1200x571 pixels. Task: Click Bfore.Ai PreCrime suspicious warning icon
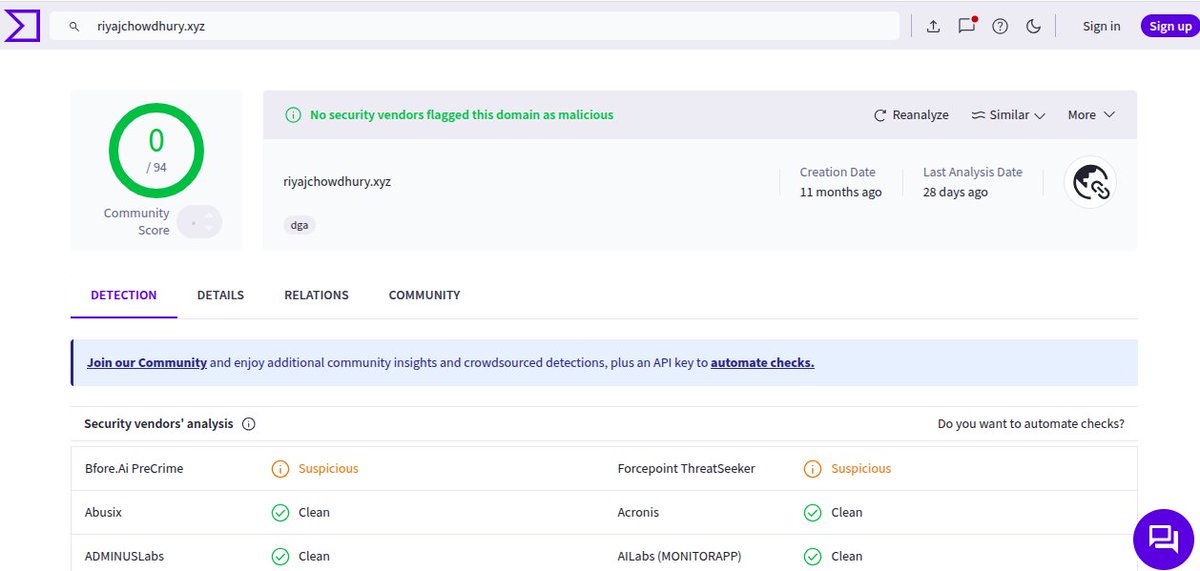[281, 469]
